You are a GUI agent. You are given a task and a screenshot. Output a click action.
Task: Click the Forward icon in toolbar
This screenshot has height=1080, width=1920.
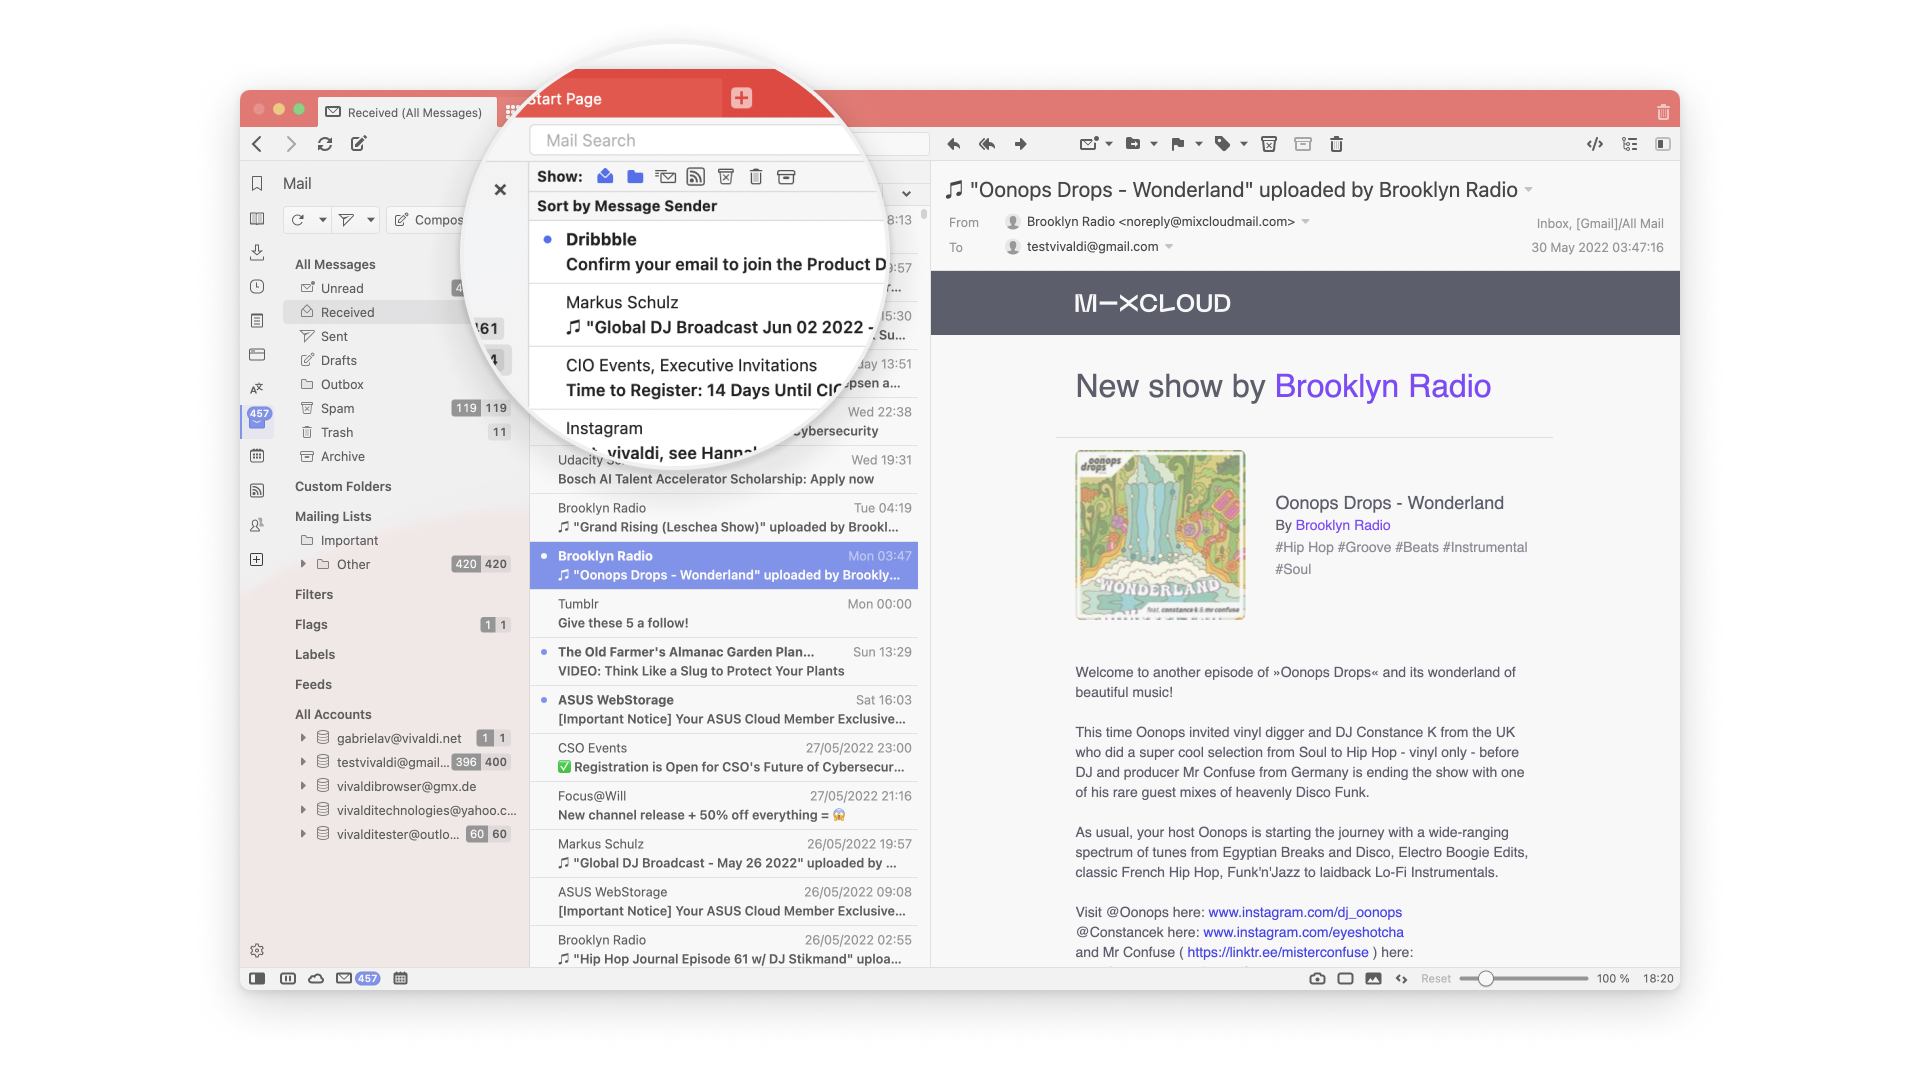pyautogui.click(x=1019, y=142)
